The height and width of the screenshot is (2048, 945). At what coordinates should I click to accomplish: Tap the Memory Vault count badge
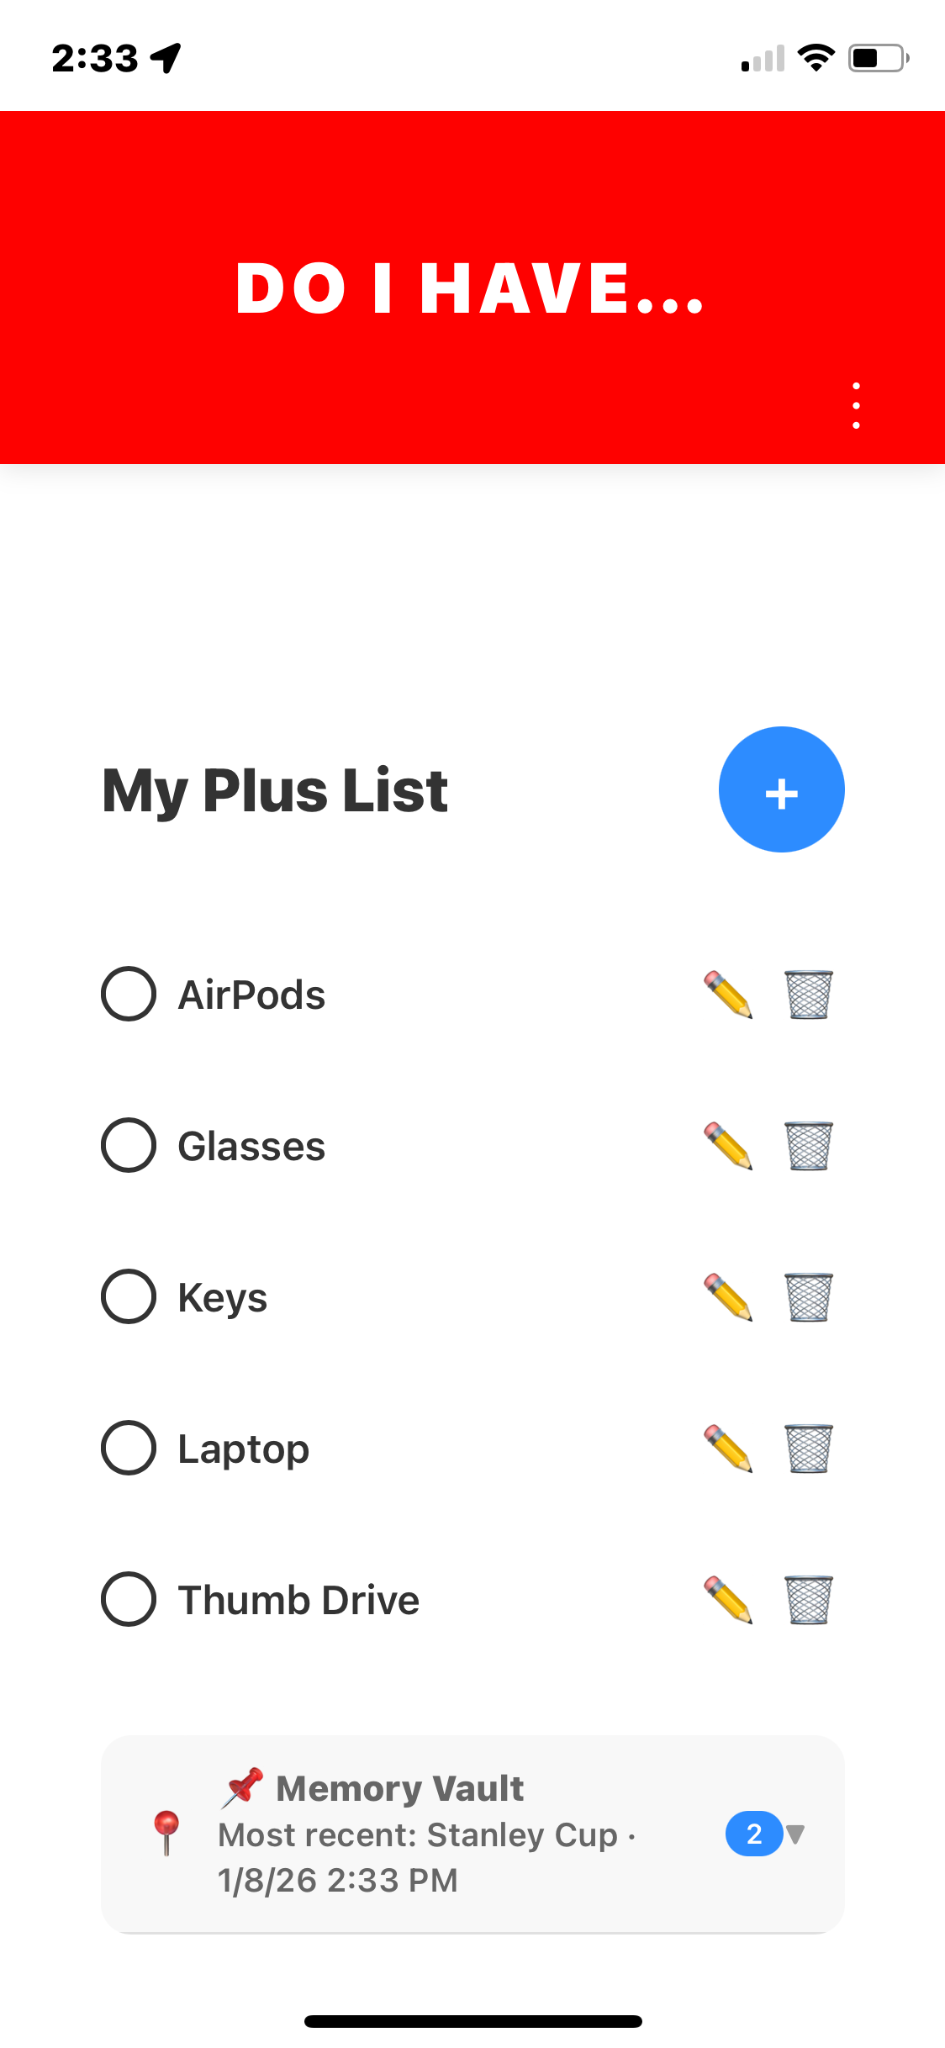(x=753, y=1834)
